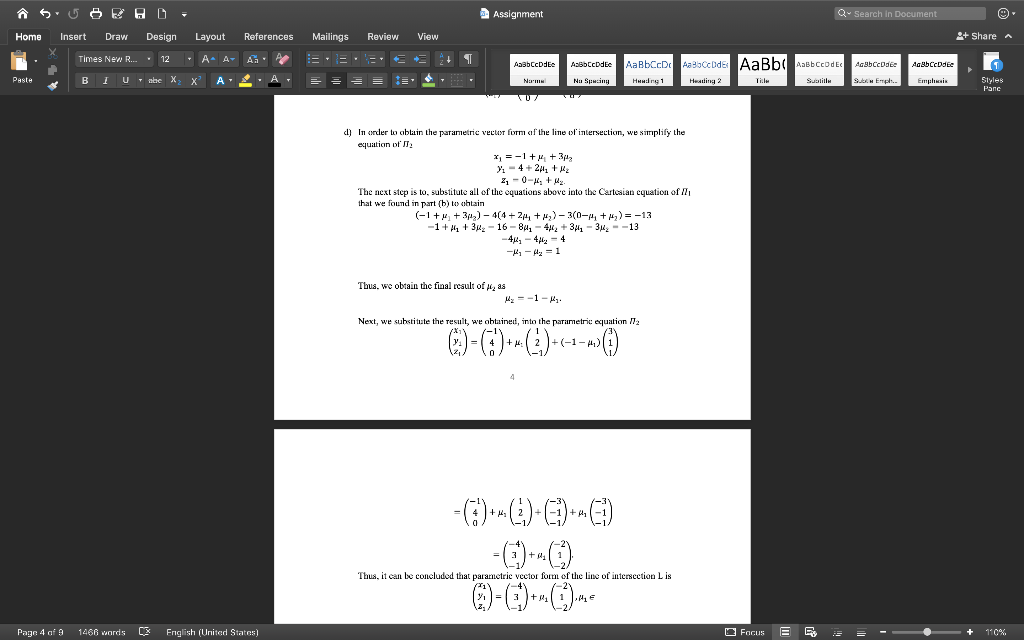Open line and paragraph spacing button
This screenshot has height=640, width=1024.
coord(404,80)
